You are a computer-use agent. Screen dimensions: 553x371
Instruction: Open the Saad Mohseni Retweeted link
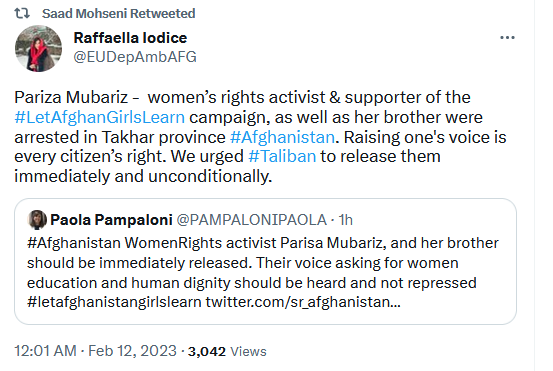(118, 13)
